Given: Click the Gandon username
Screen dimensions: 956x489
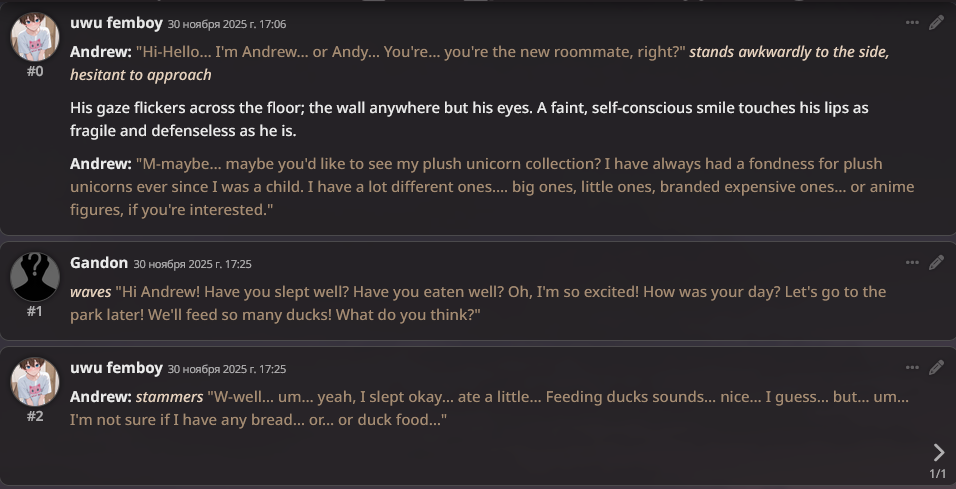Looking at the screenshot, I should click(99, 262).
